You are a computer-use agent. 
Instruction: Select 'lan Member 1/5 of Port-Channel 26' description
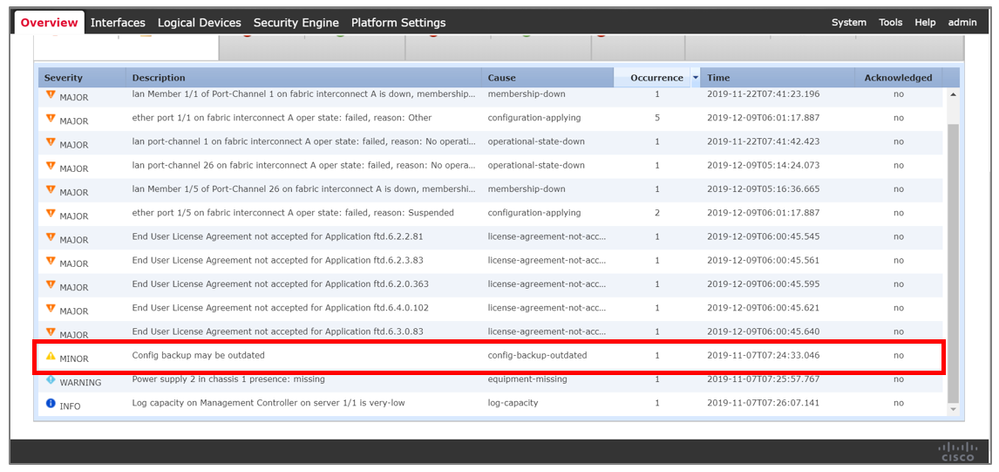tap(304, 189)
